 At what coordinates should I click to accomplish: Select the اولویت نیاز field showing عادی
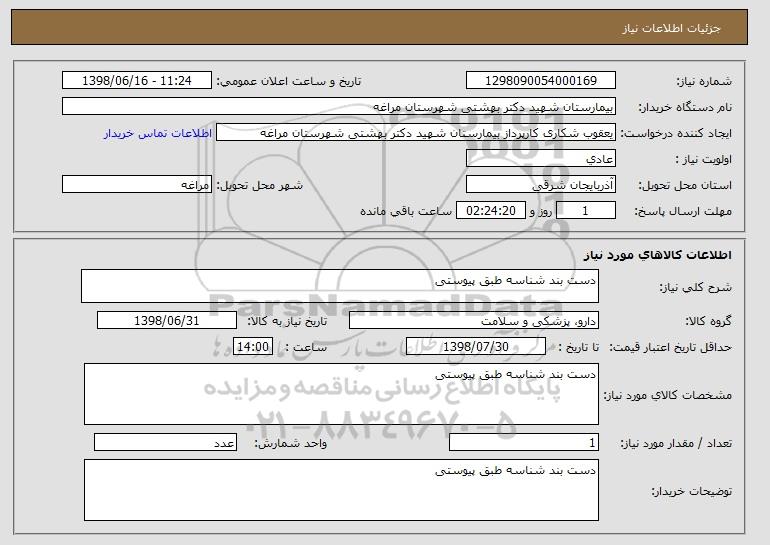tap(541, 159)
